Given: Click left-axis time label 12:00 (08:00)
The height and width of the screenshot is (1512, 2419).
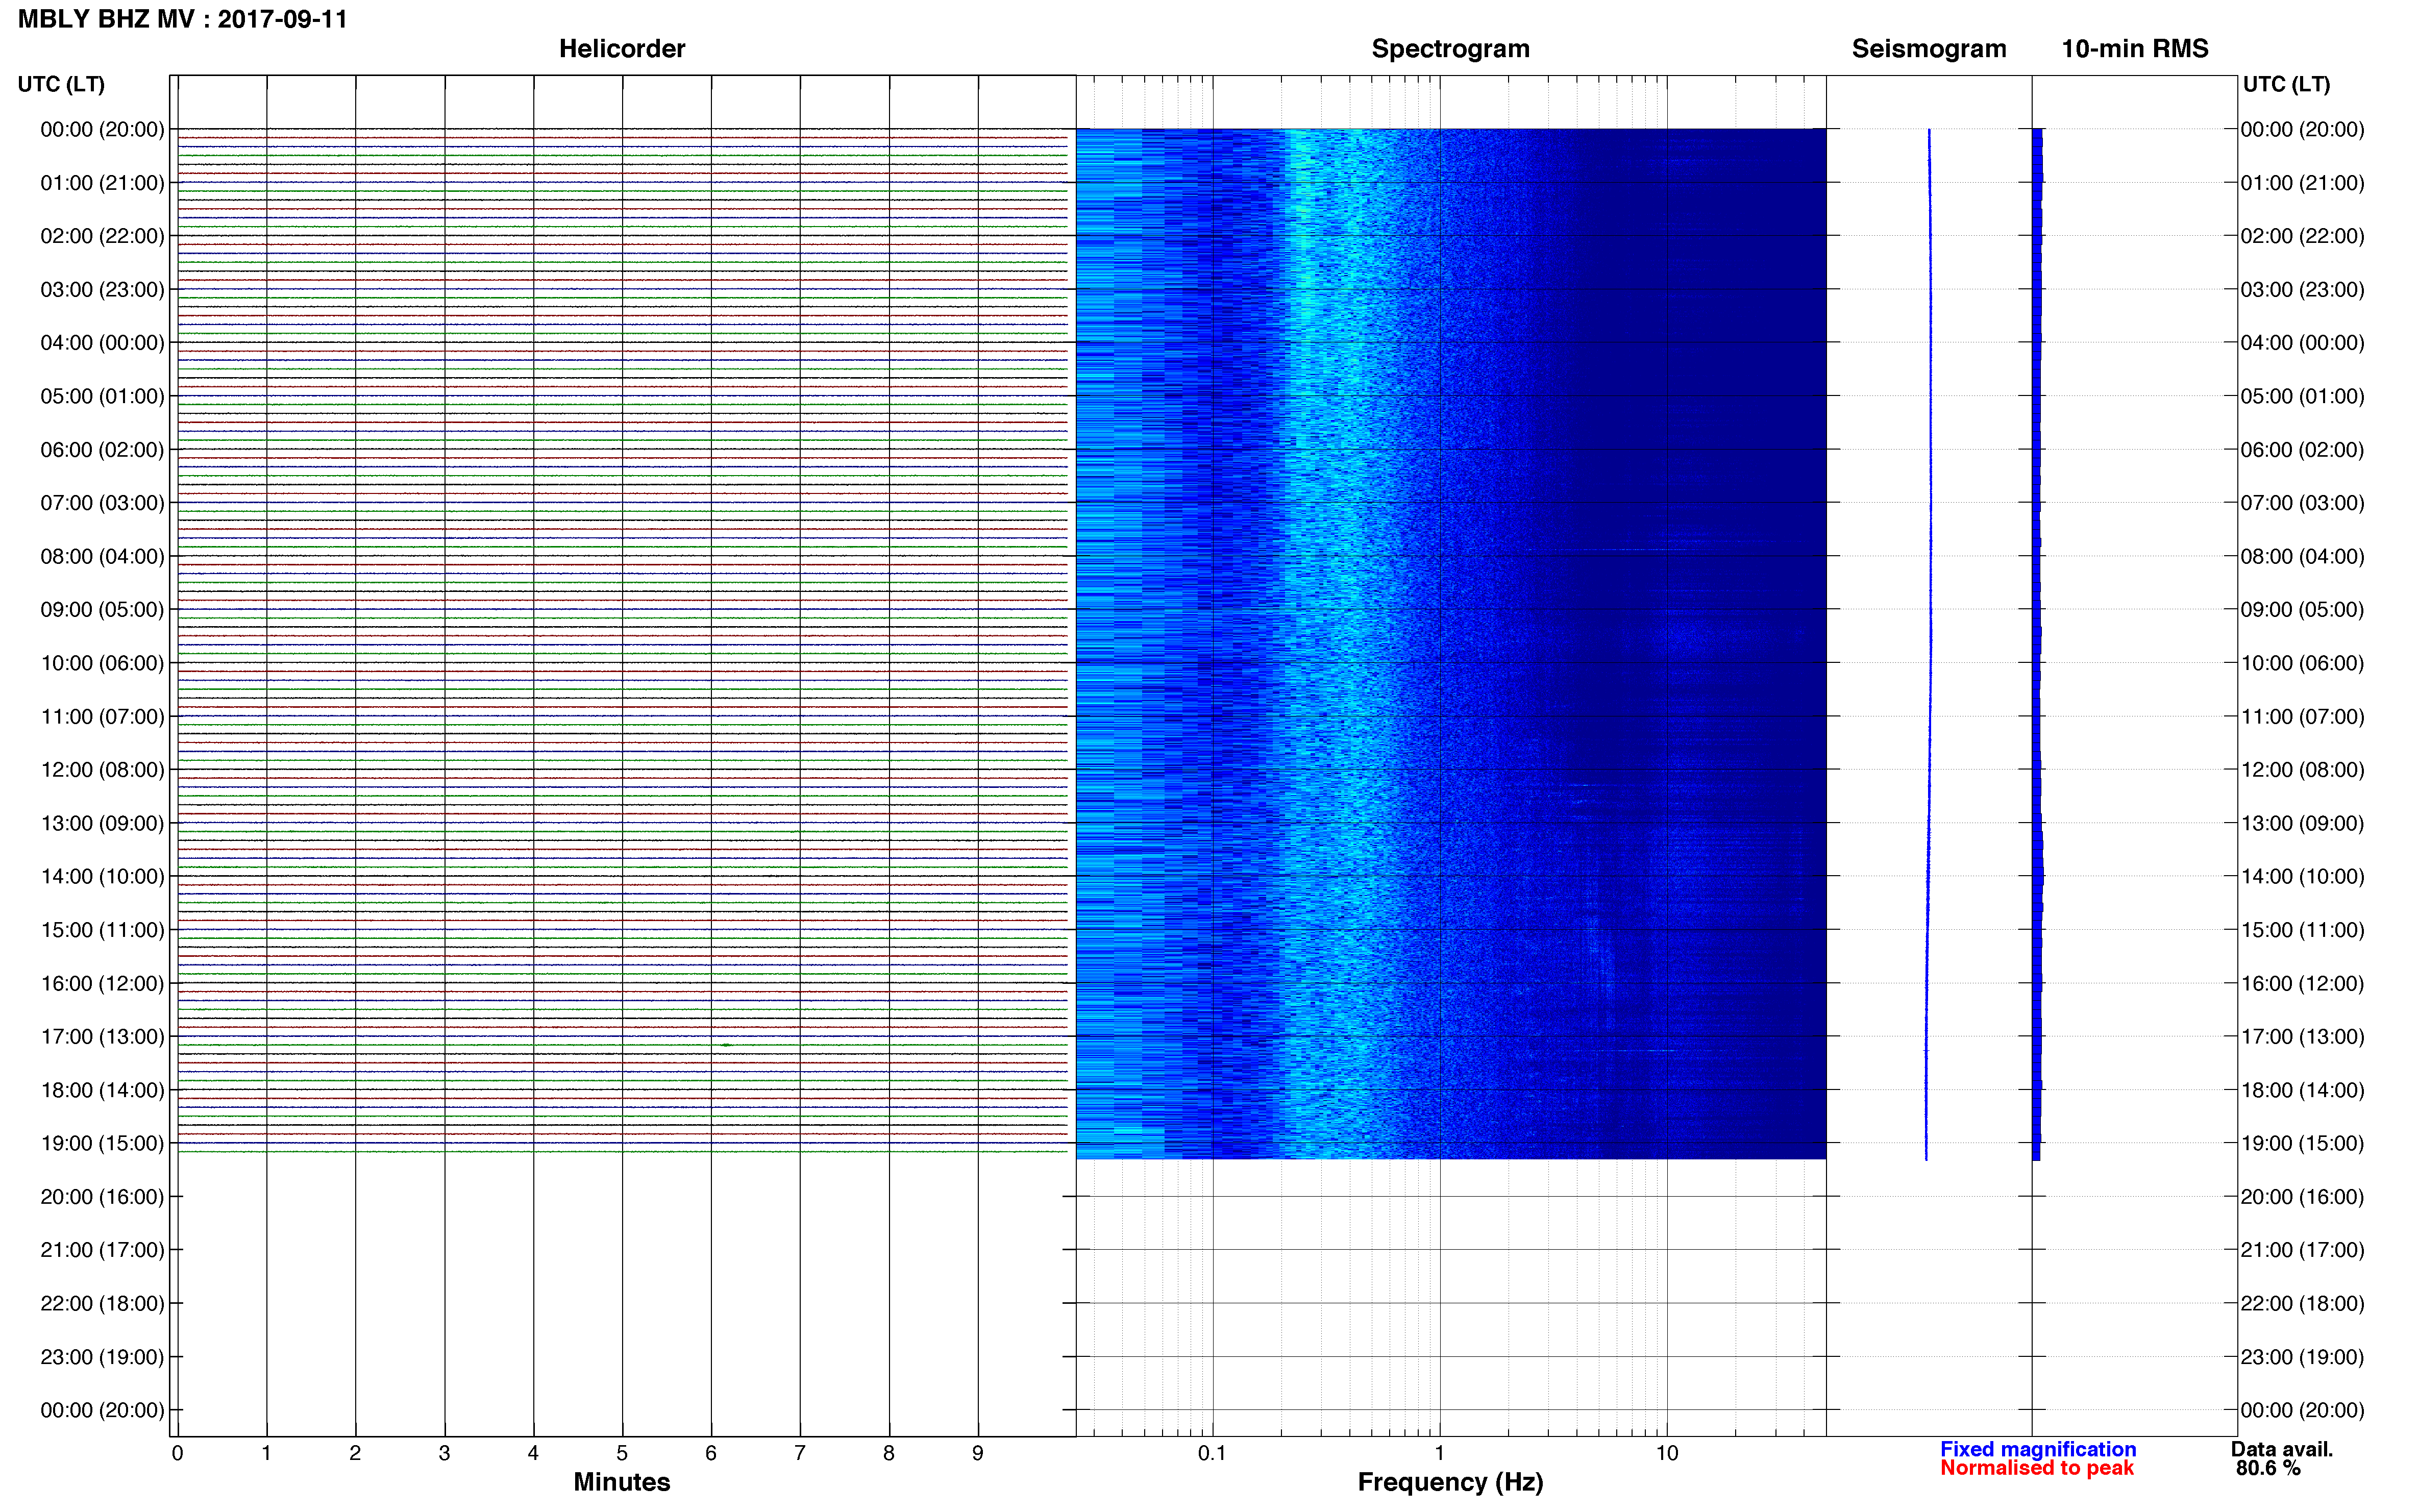Looking at the screenshot, I should [102, 770].
